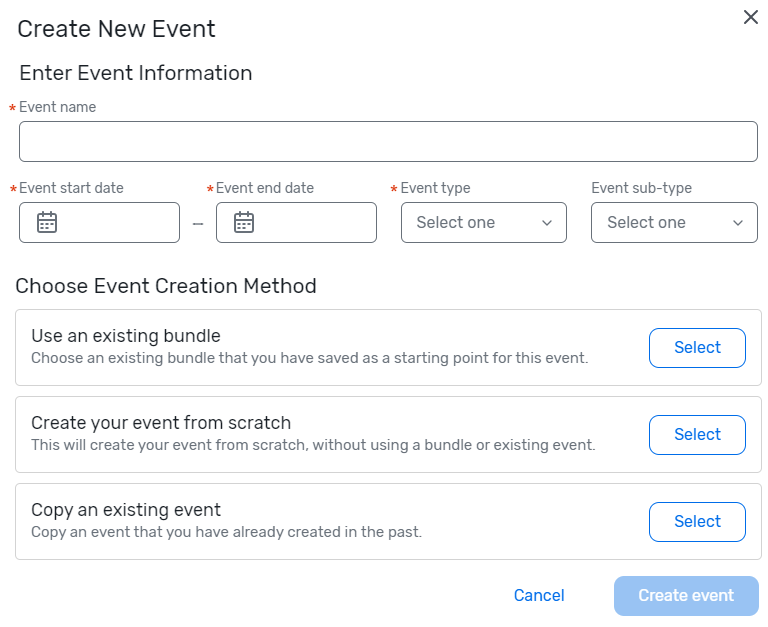
Task: Open the end date calendar picker icon
Action: [244, 222]
